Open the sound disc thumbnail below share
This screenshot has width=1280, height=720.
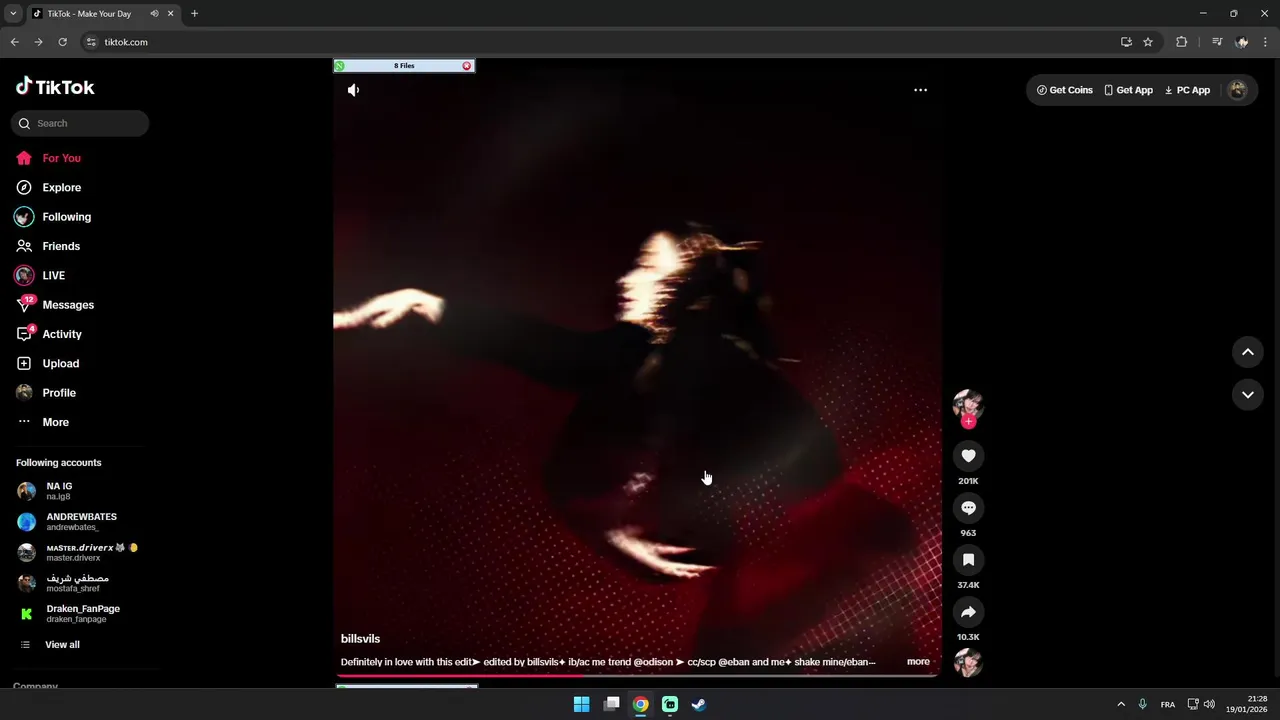point(968,663)
